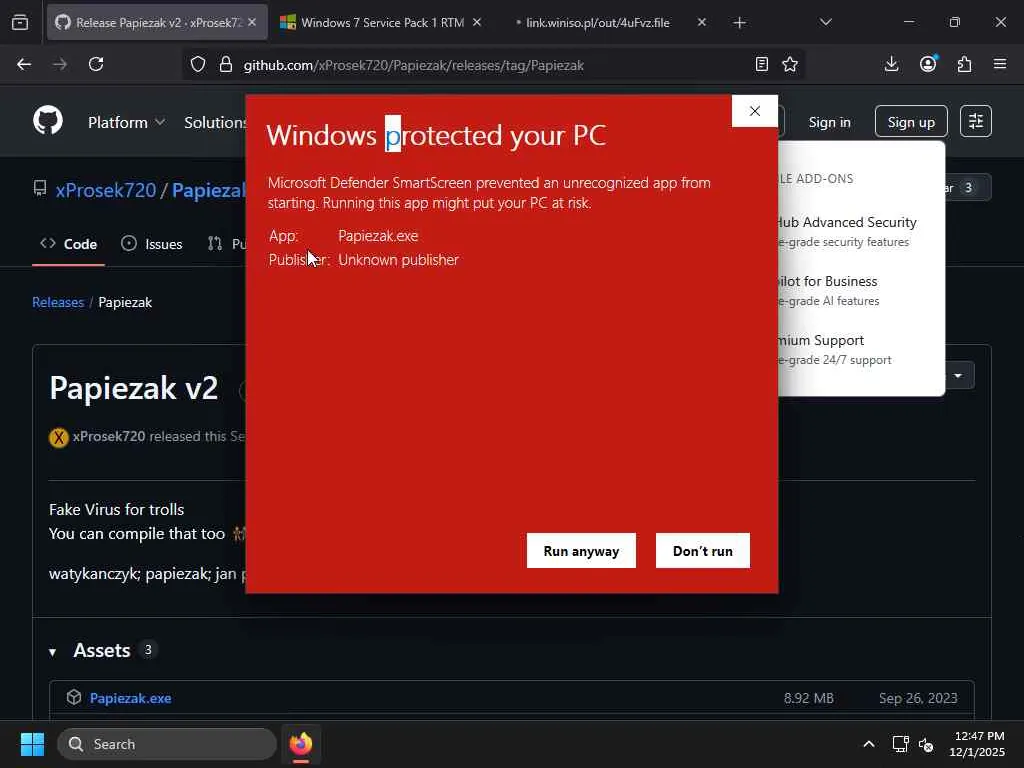Click Sign in link
This screenshot has width=1024, height=768.
pos(829,122)
